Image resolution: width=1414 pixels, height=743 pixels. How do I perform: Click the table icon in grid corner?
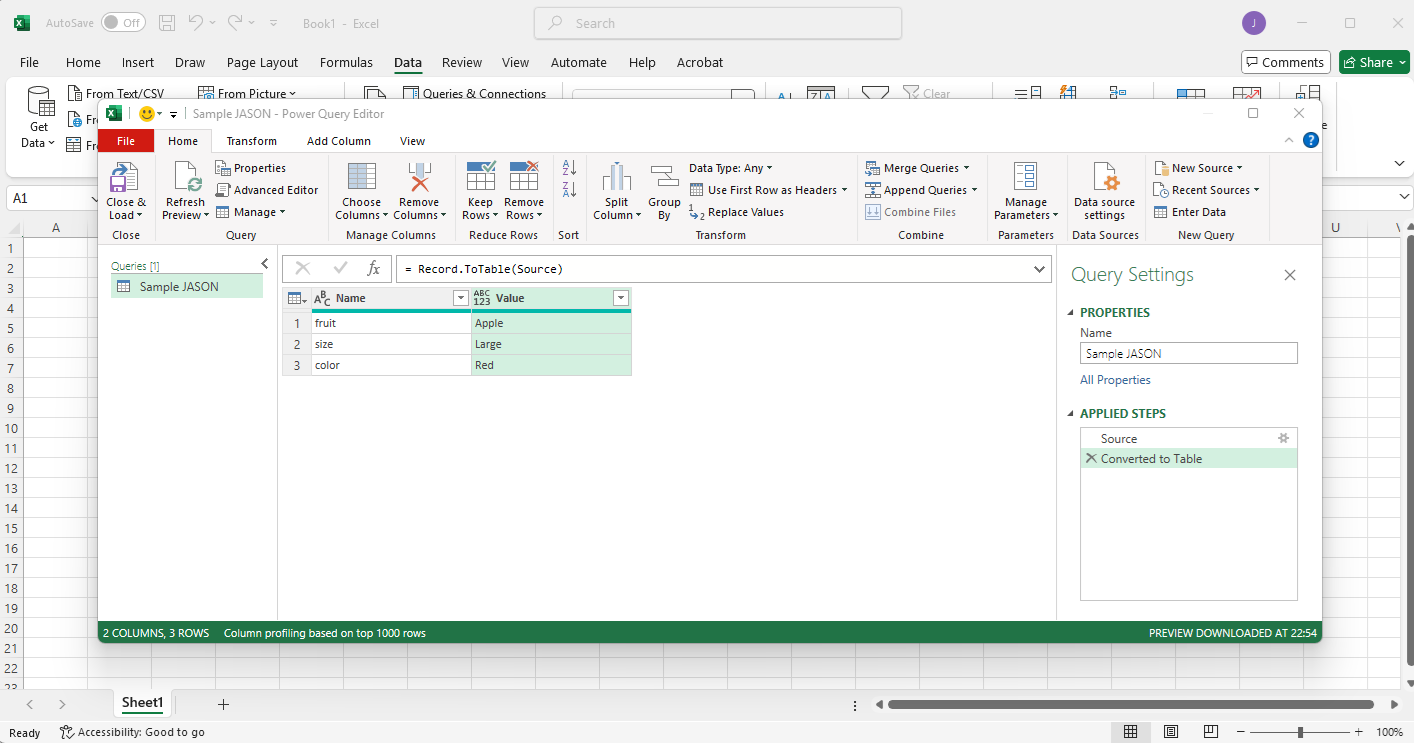296,298
